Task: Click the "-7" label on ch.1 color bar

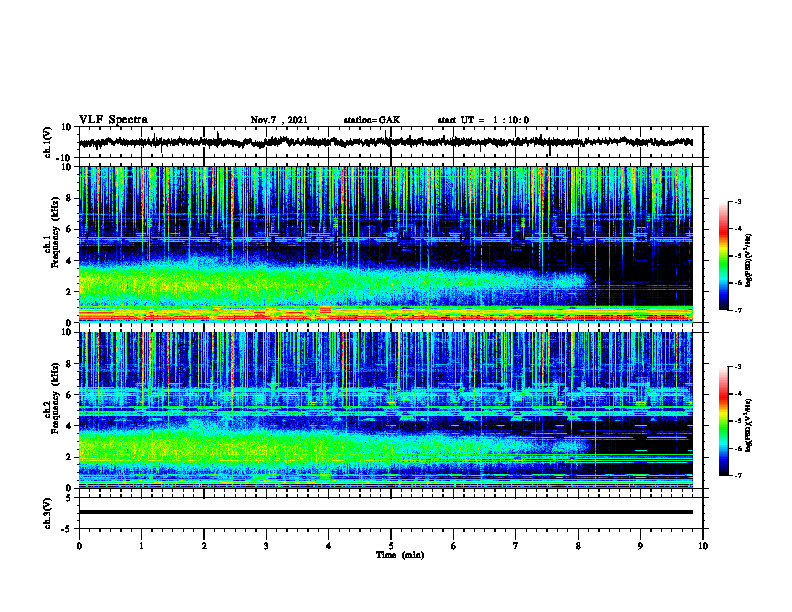Action: tap(738, 310)
